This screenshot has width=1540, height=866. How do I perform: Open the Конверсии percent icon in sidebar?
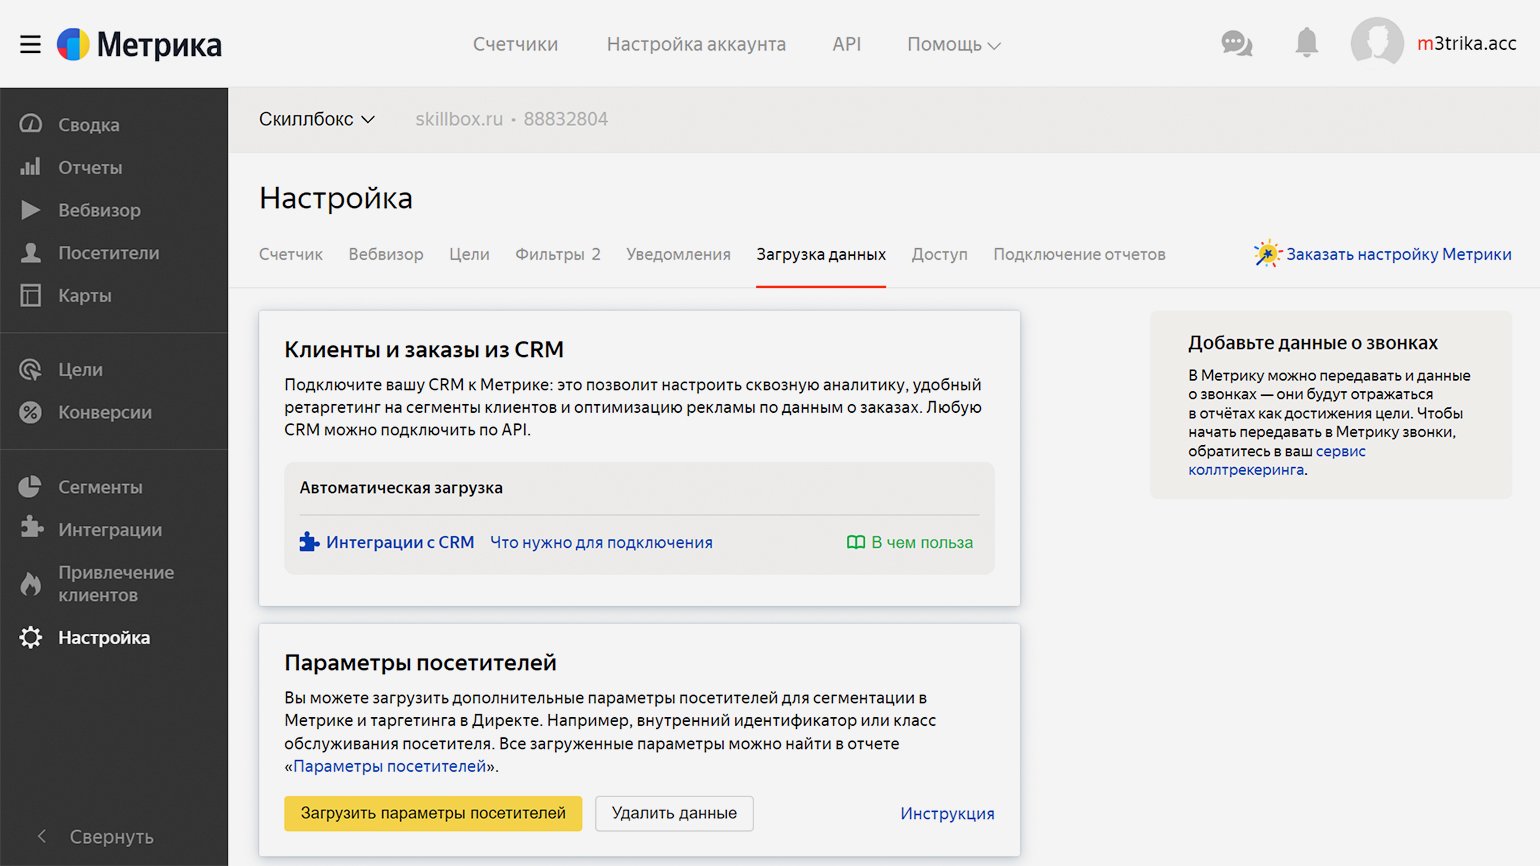tap(31, 412)
